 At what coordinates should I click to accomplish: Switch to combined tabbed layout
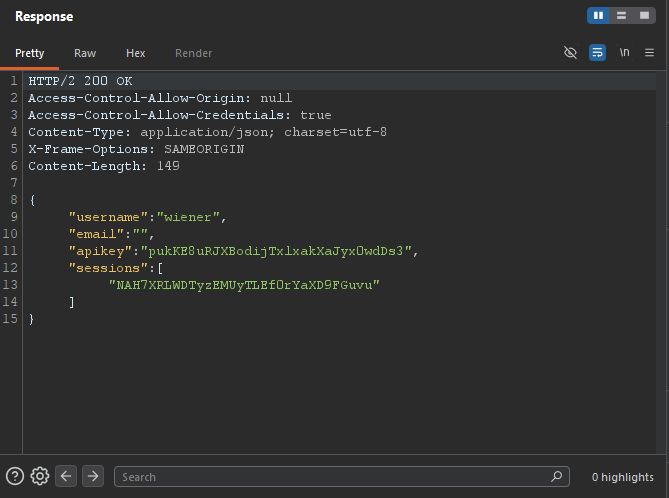644,16
